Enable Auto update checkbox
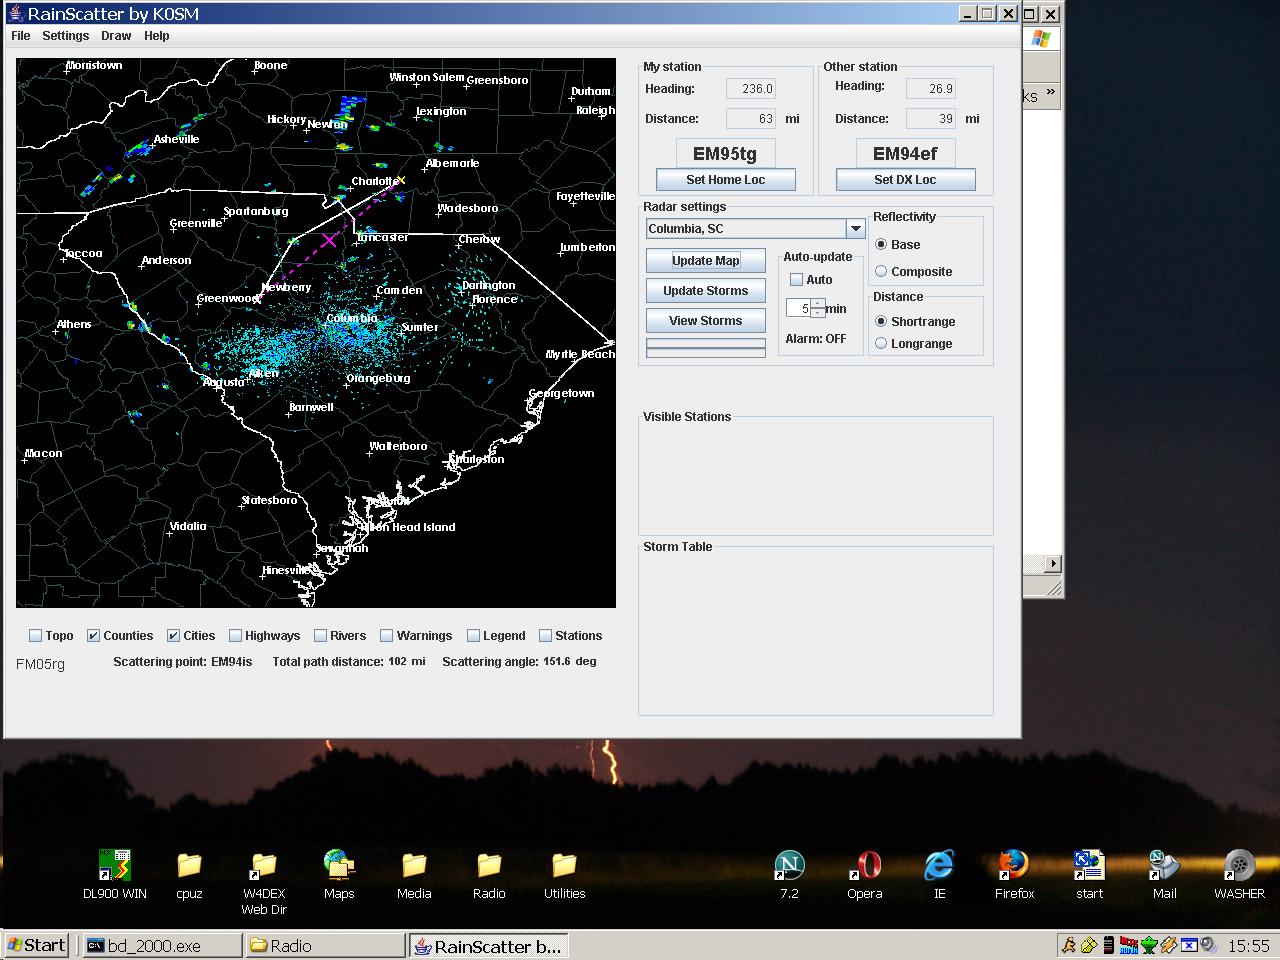 [x=797, y=280]
